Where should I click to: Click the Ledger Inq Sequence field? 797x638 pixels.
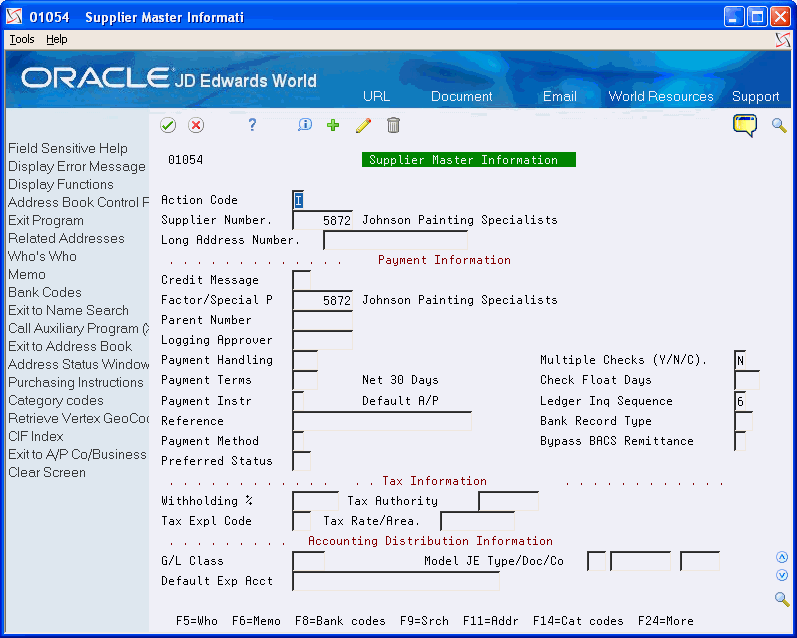point(740,401)
